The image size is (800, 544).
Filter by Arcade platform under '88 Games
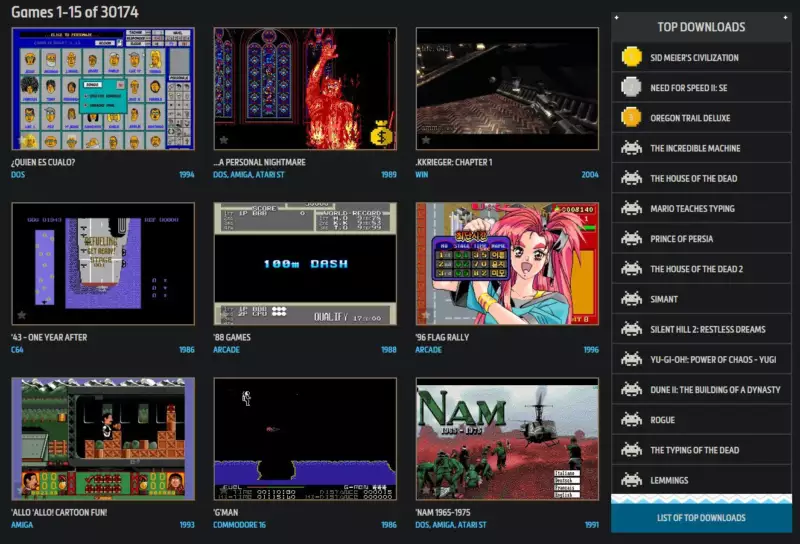(x=226, y=350)
